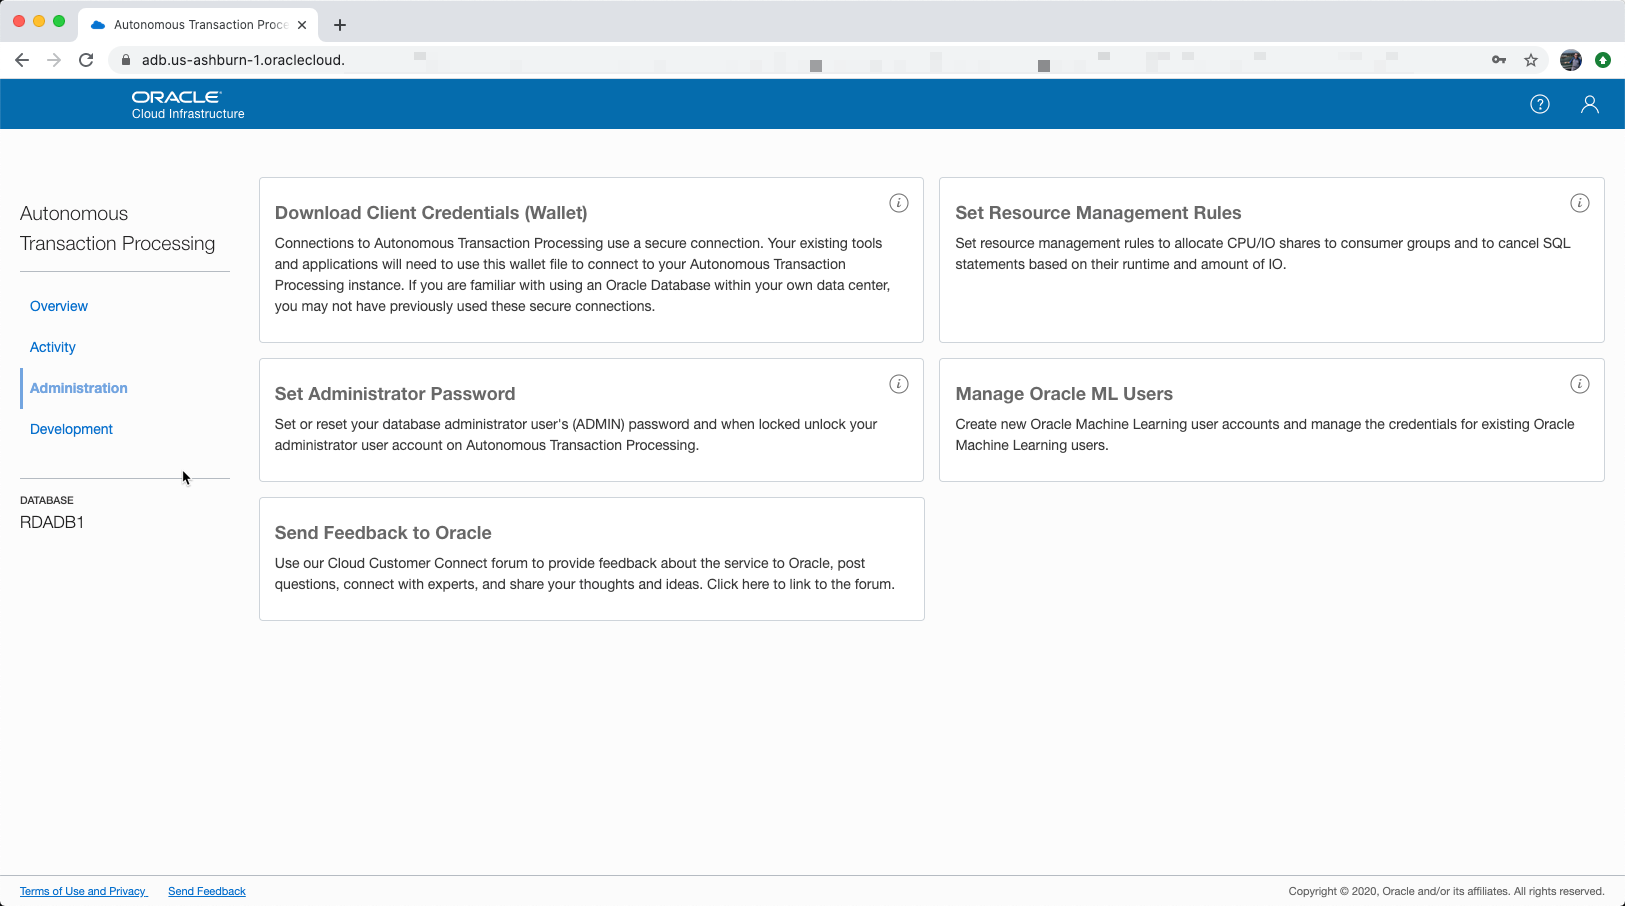Reload the page with the refresh icon
The height and width of the screenshot is (906, 1625).
[86, 60]
